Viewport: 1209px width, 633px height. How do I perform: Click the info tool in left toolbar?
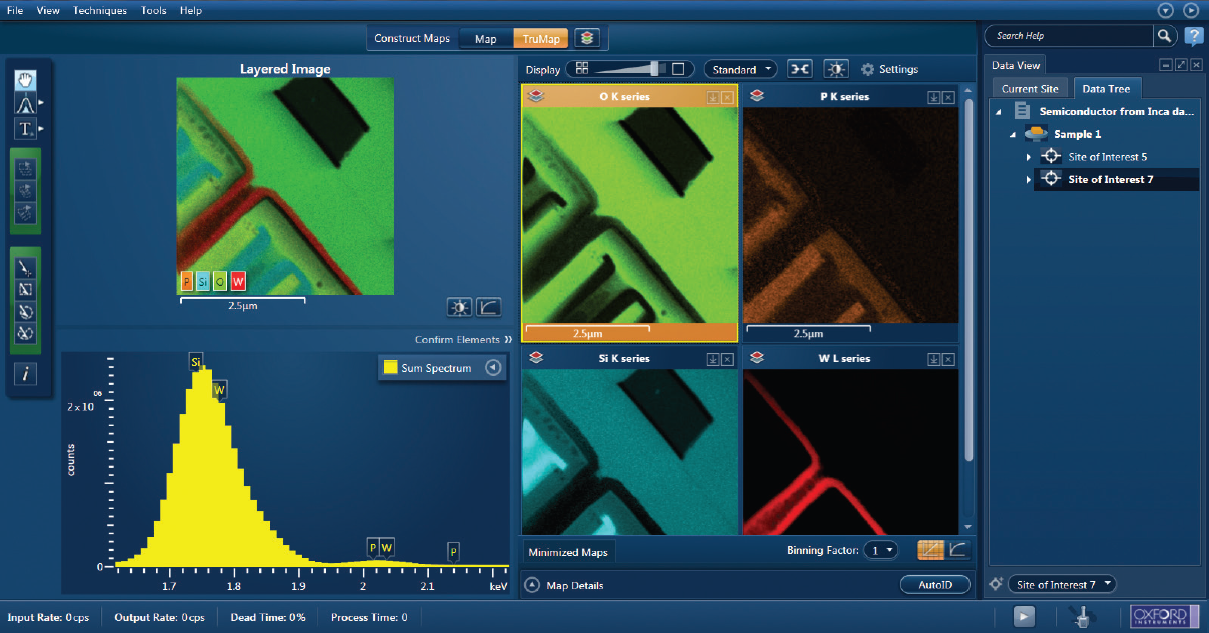click(x=25, y=373)
